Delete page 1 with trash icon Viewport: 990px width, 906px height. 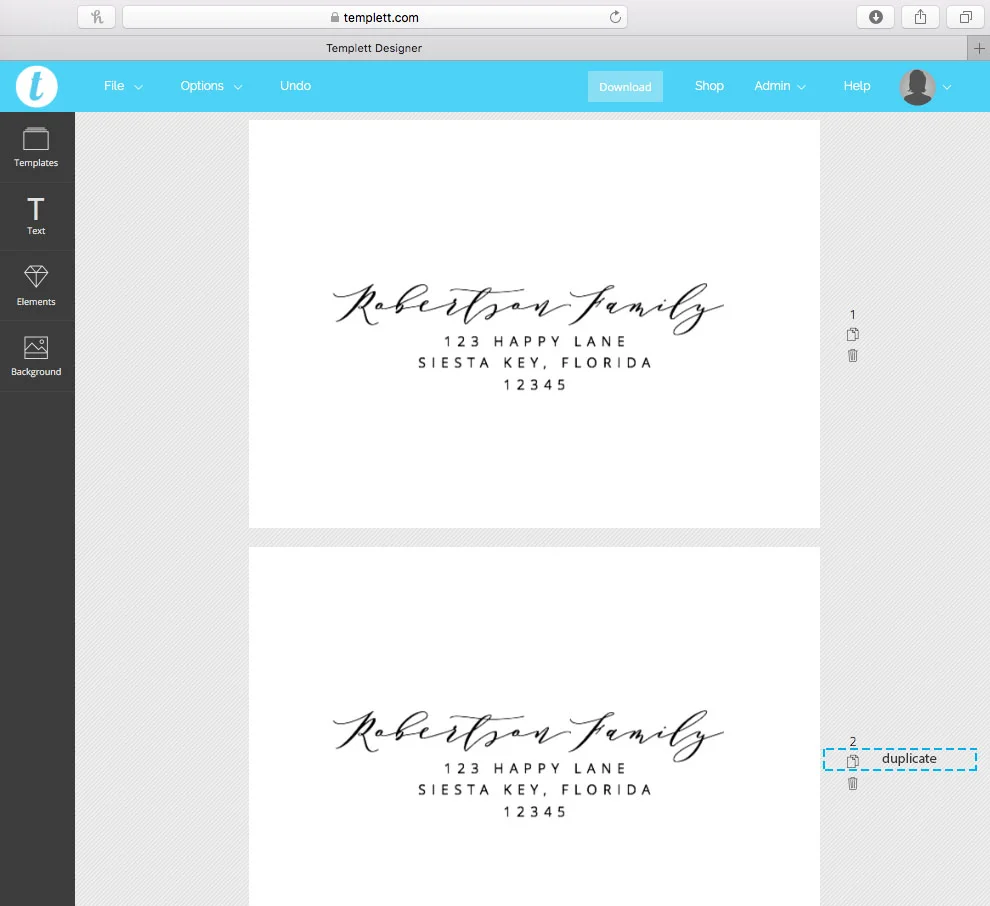[x=852, y=355]
